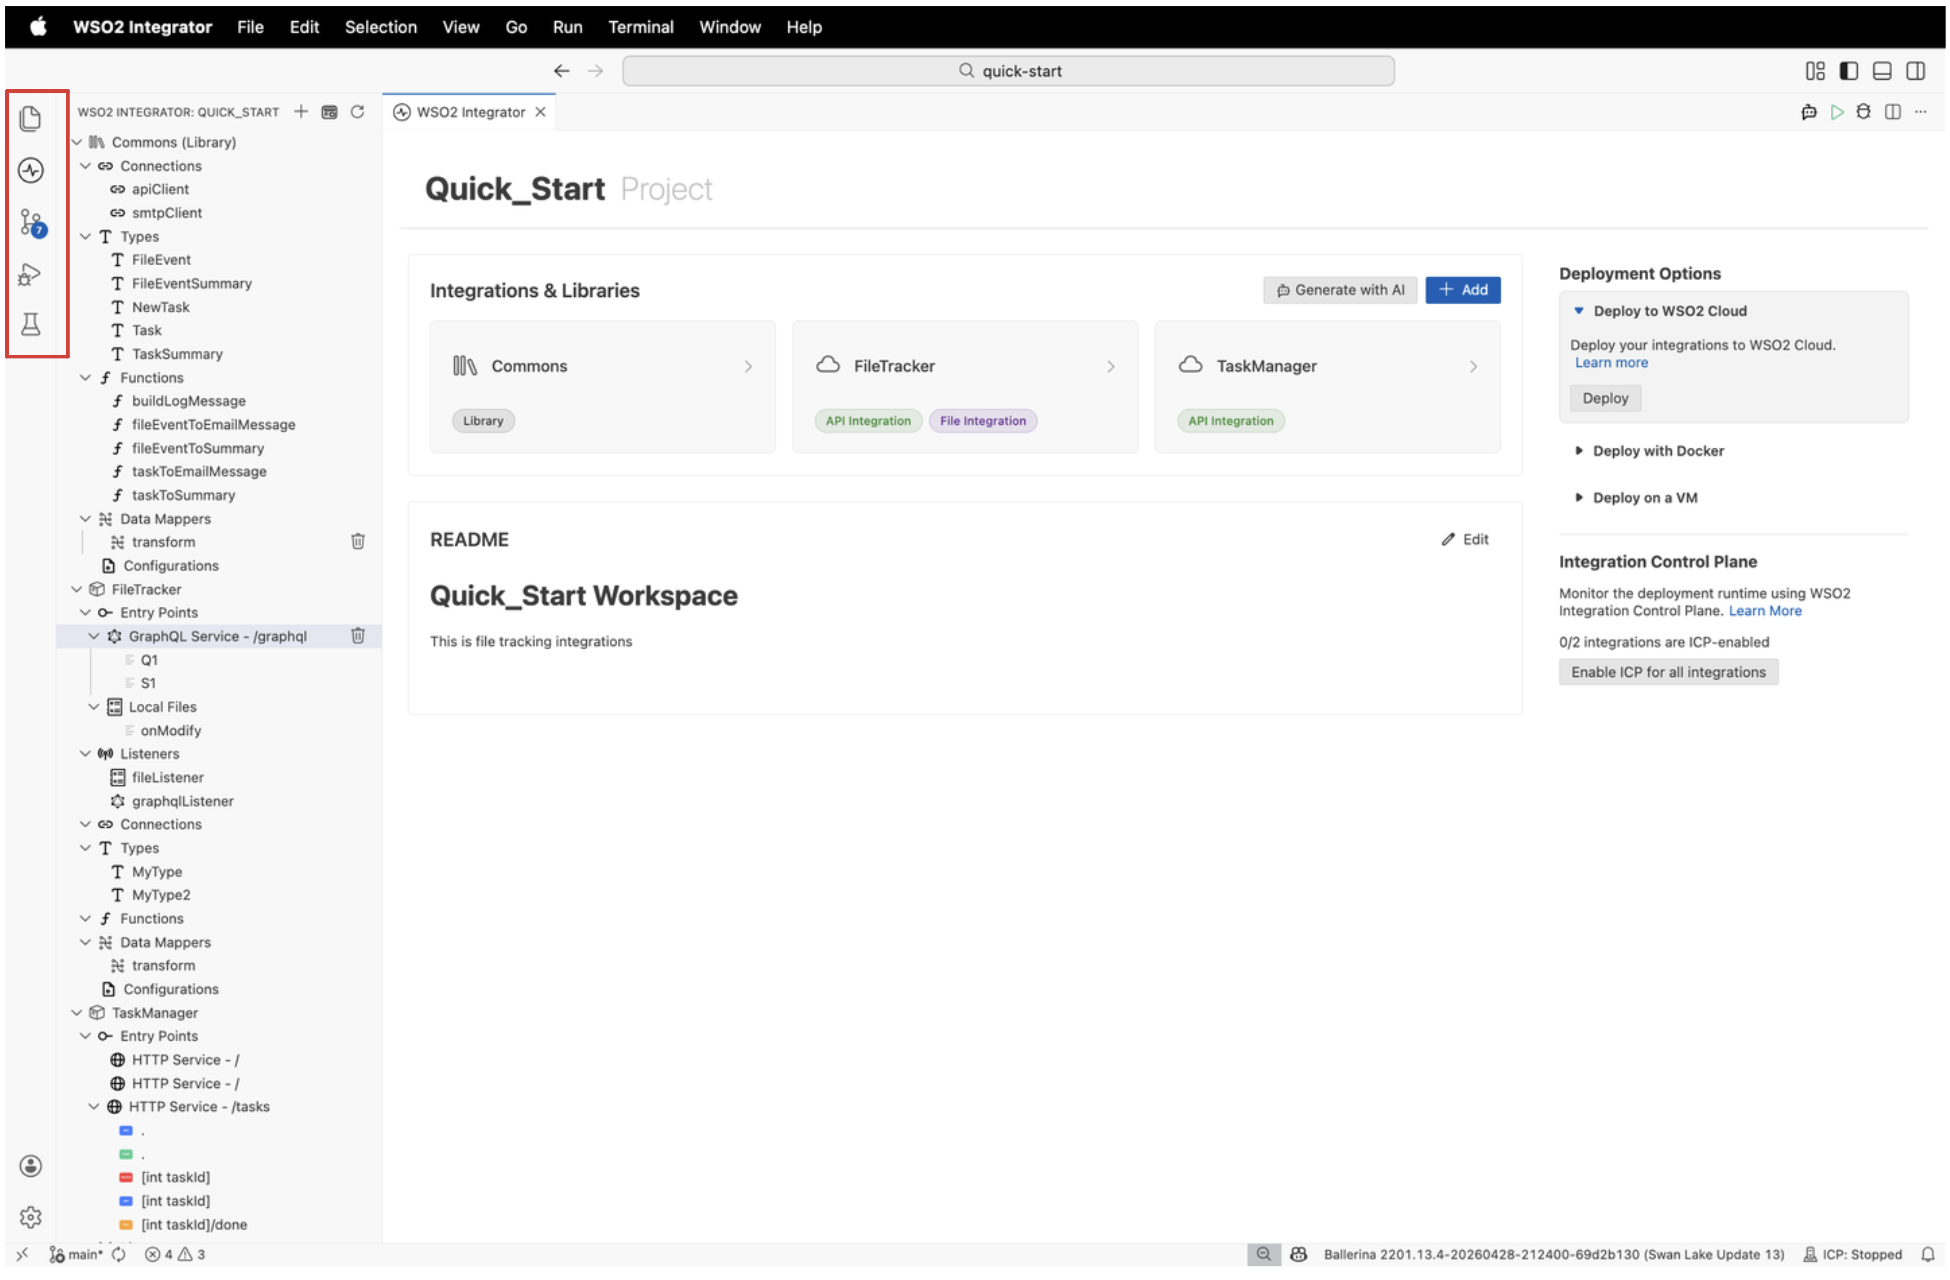The width and height of the screenshot is (1950, 1280).
Task: Open the AI chat icon in the editor toolbar
Action: pyautogui.click(x=1809, y=112)
